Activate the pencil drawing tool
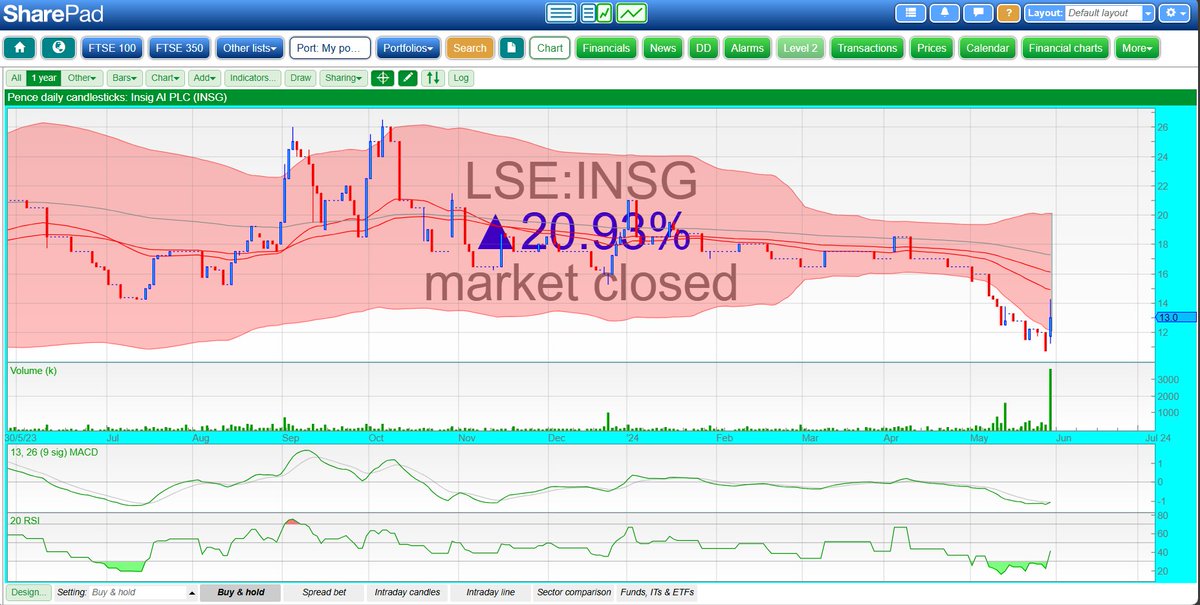This screenshot has width=1200, height=605. click(407, 77)
